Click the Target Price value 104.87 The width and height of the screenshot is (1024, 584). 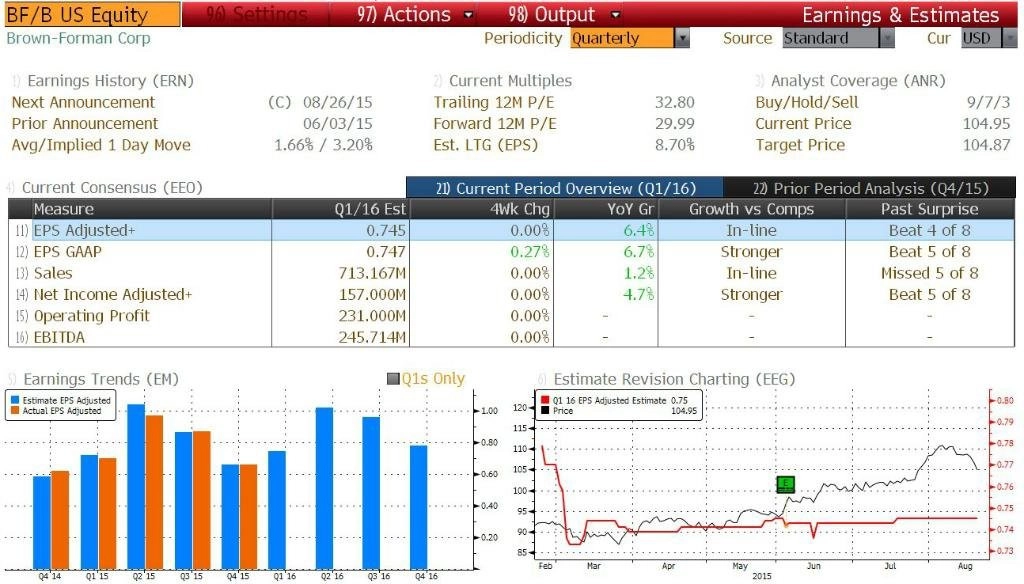coord(986,145)
